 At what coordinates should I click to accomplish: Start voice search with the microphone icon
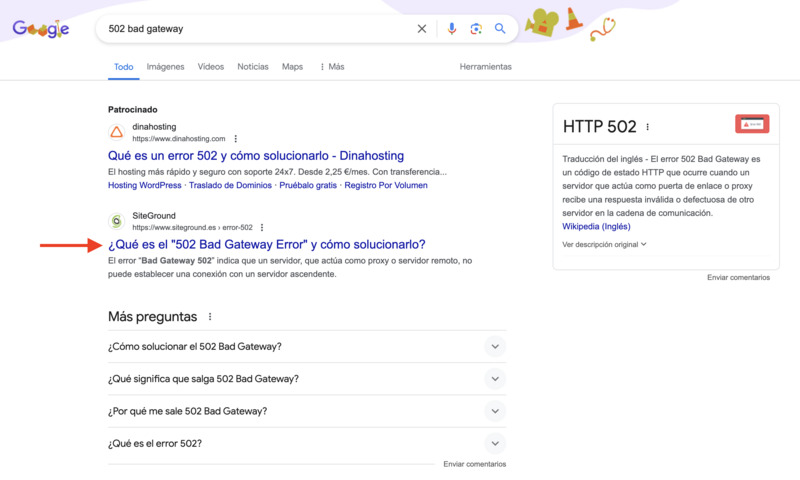pyautogui.click(x=452, y=29)
